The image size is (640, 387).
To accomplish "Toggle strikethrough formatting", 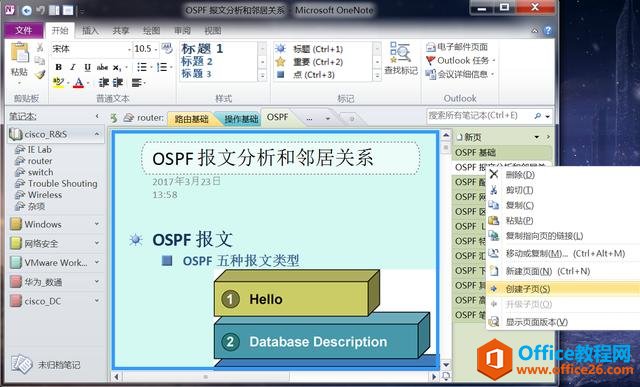I will (102, 67).
